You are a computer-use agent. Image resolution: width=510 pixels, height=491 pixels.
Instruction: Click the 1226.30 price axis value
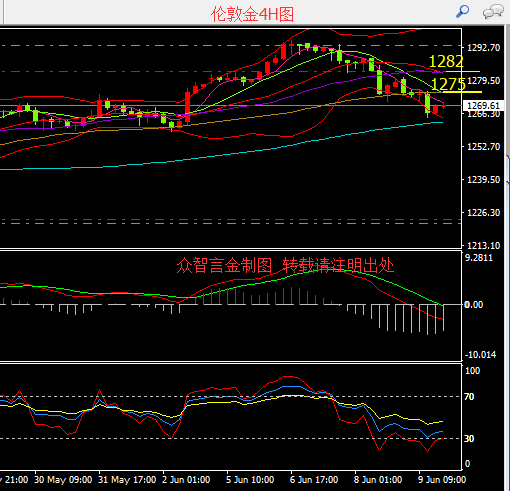(483, 213)
